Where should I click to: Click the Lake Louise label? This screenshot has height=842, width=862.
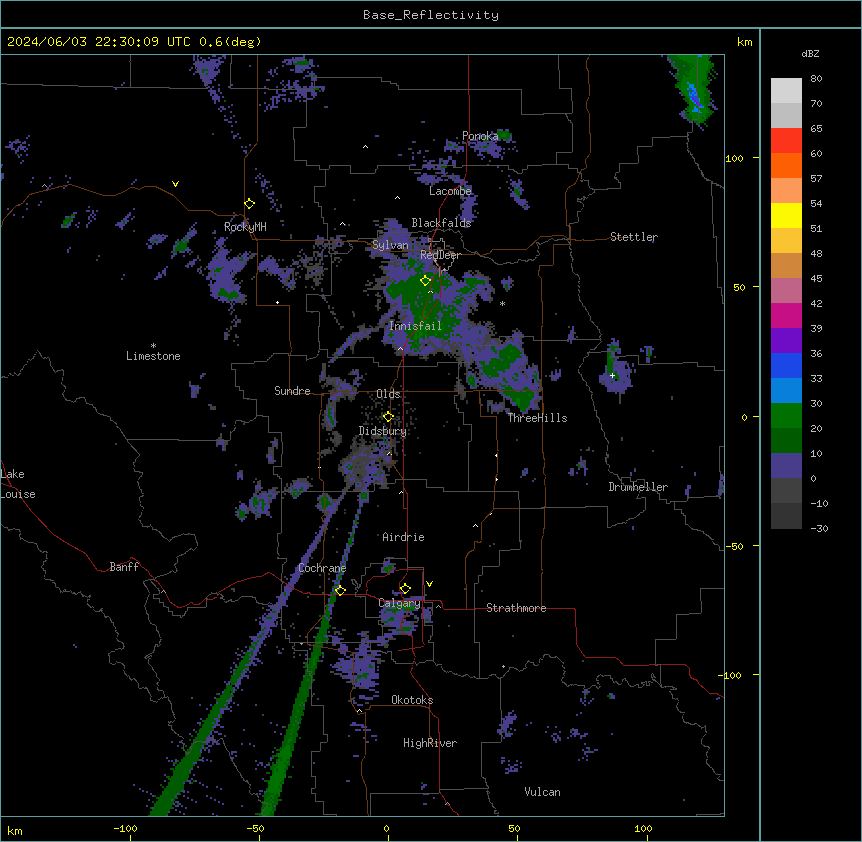tap(18, 484)
